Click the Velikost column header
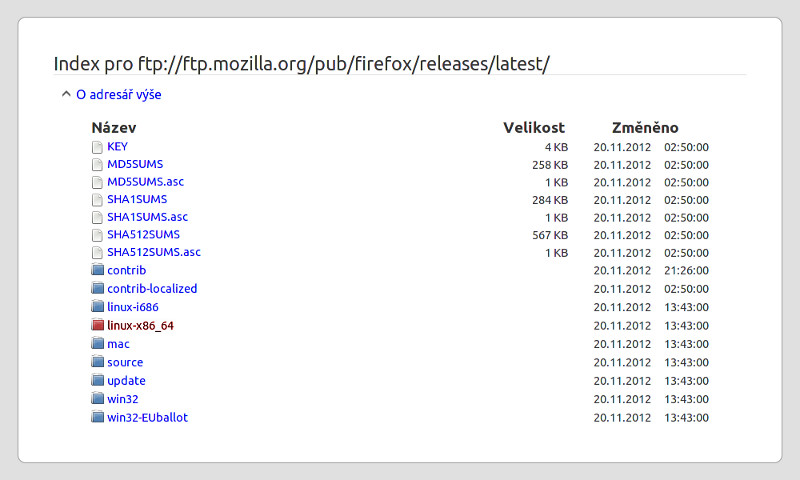The width and height of the screenshot is (800, 480). click(534, 128)
